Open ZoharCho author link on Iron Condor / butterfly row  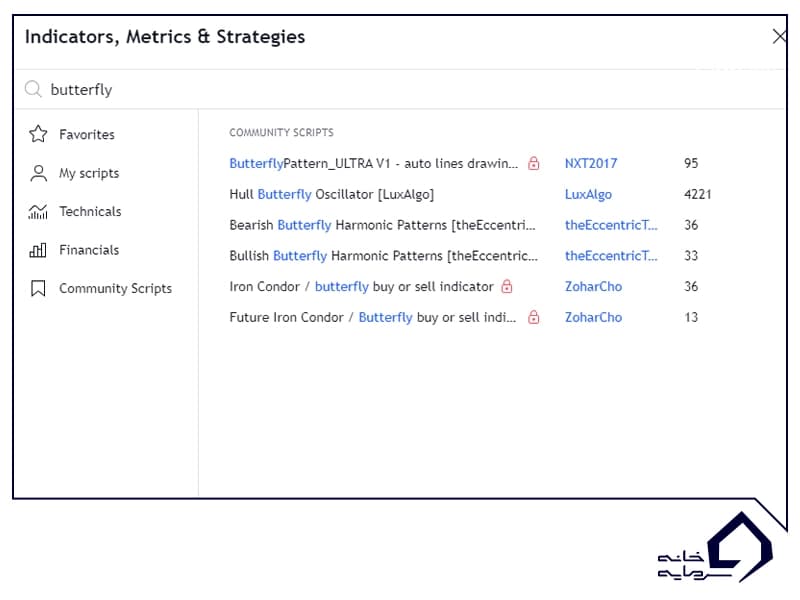coord(593,286)
